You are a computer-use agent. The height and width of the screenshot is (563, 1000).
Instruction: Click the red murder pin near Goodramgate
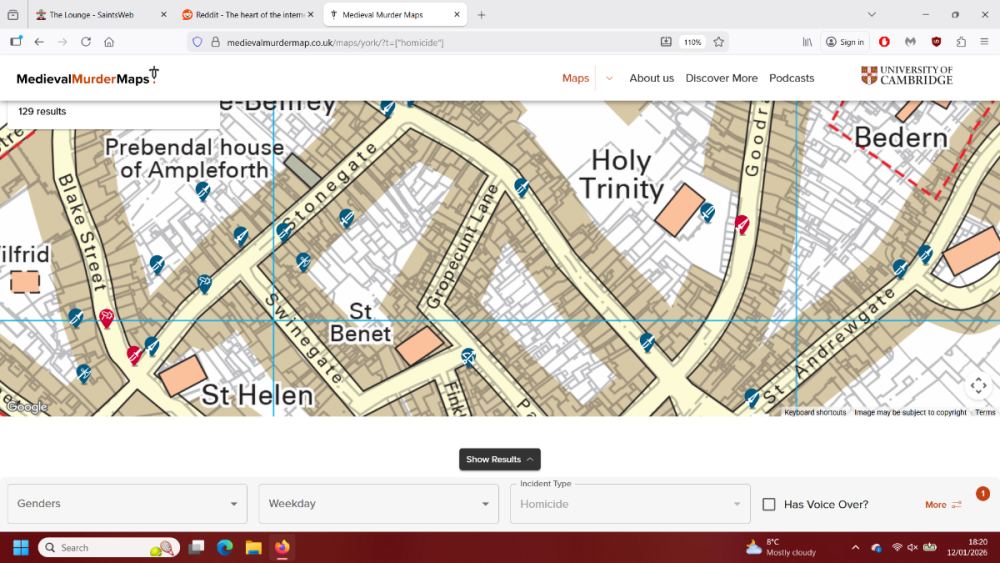pos(742,223)
